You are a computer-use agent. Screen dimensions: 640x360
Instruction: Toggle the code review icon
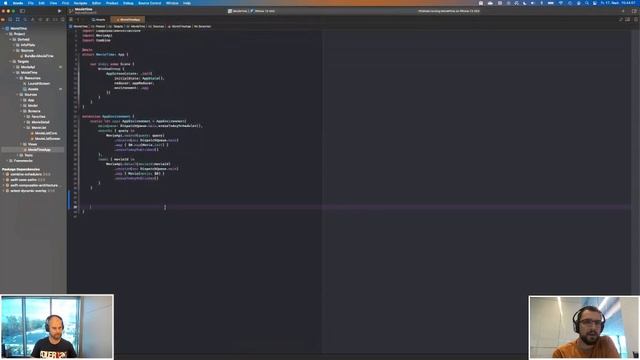(621, 19)
